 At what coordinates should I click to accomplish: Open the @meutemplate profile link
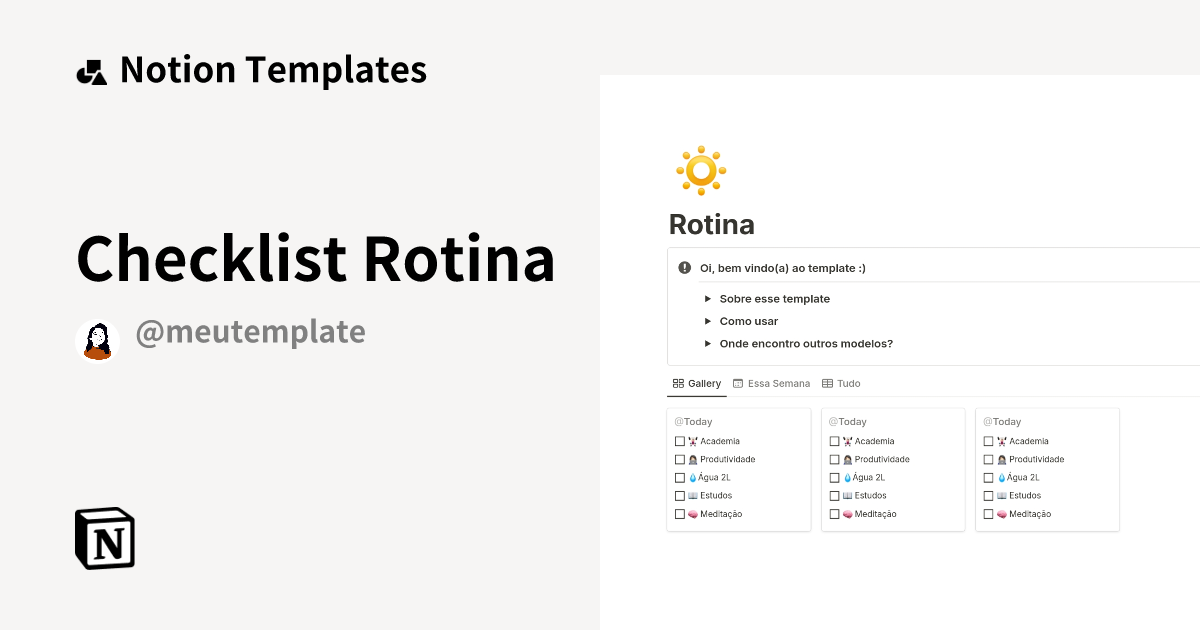(x=252, y=331)
